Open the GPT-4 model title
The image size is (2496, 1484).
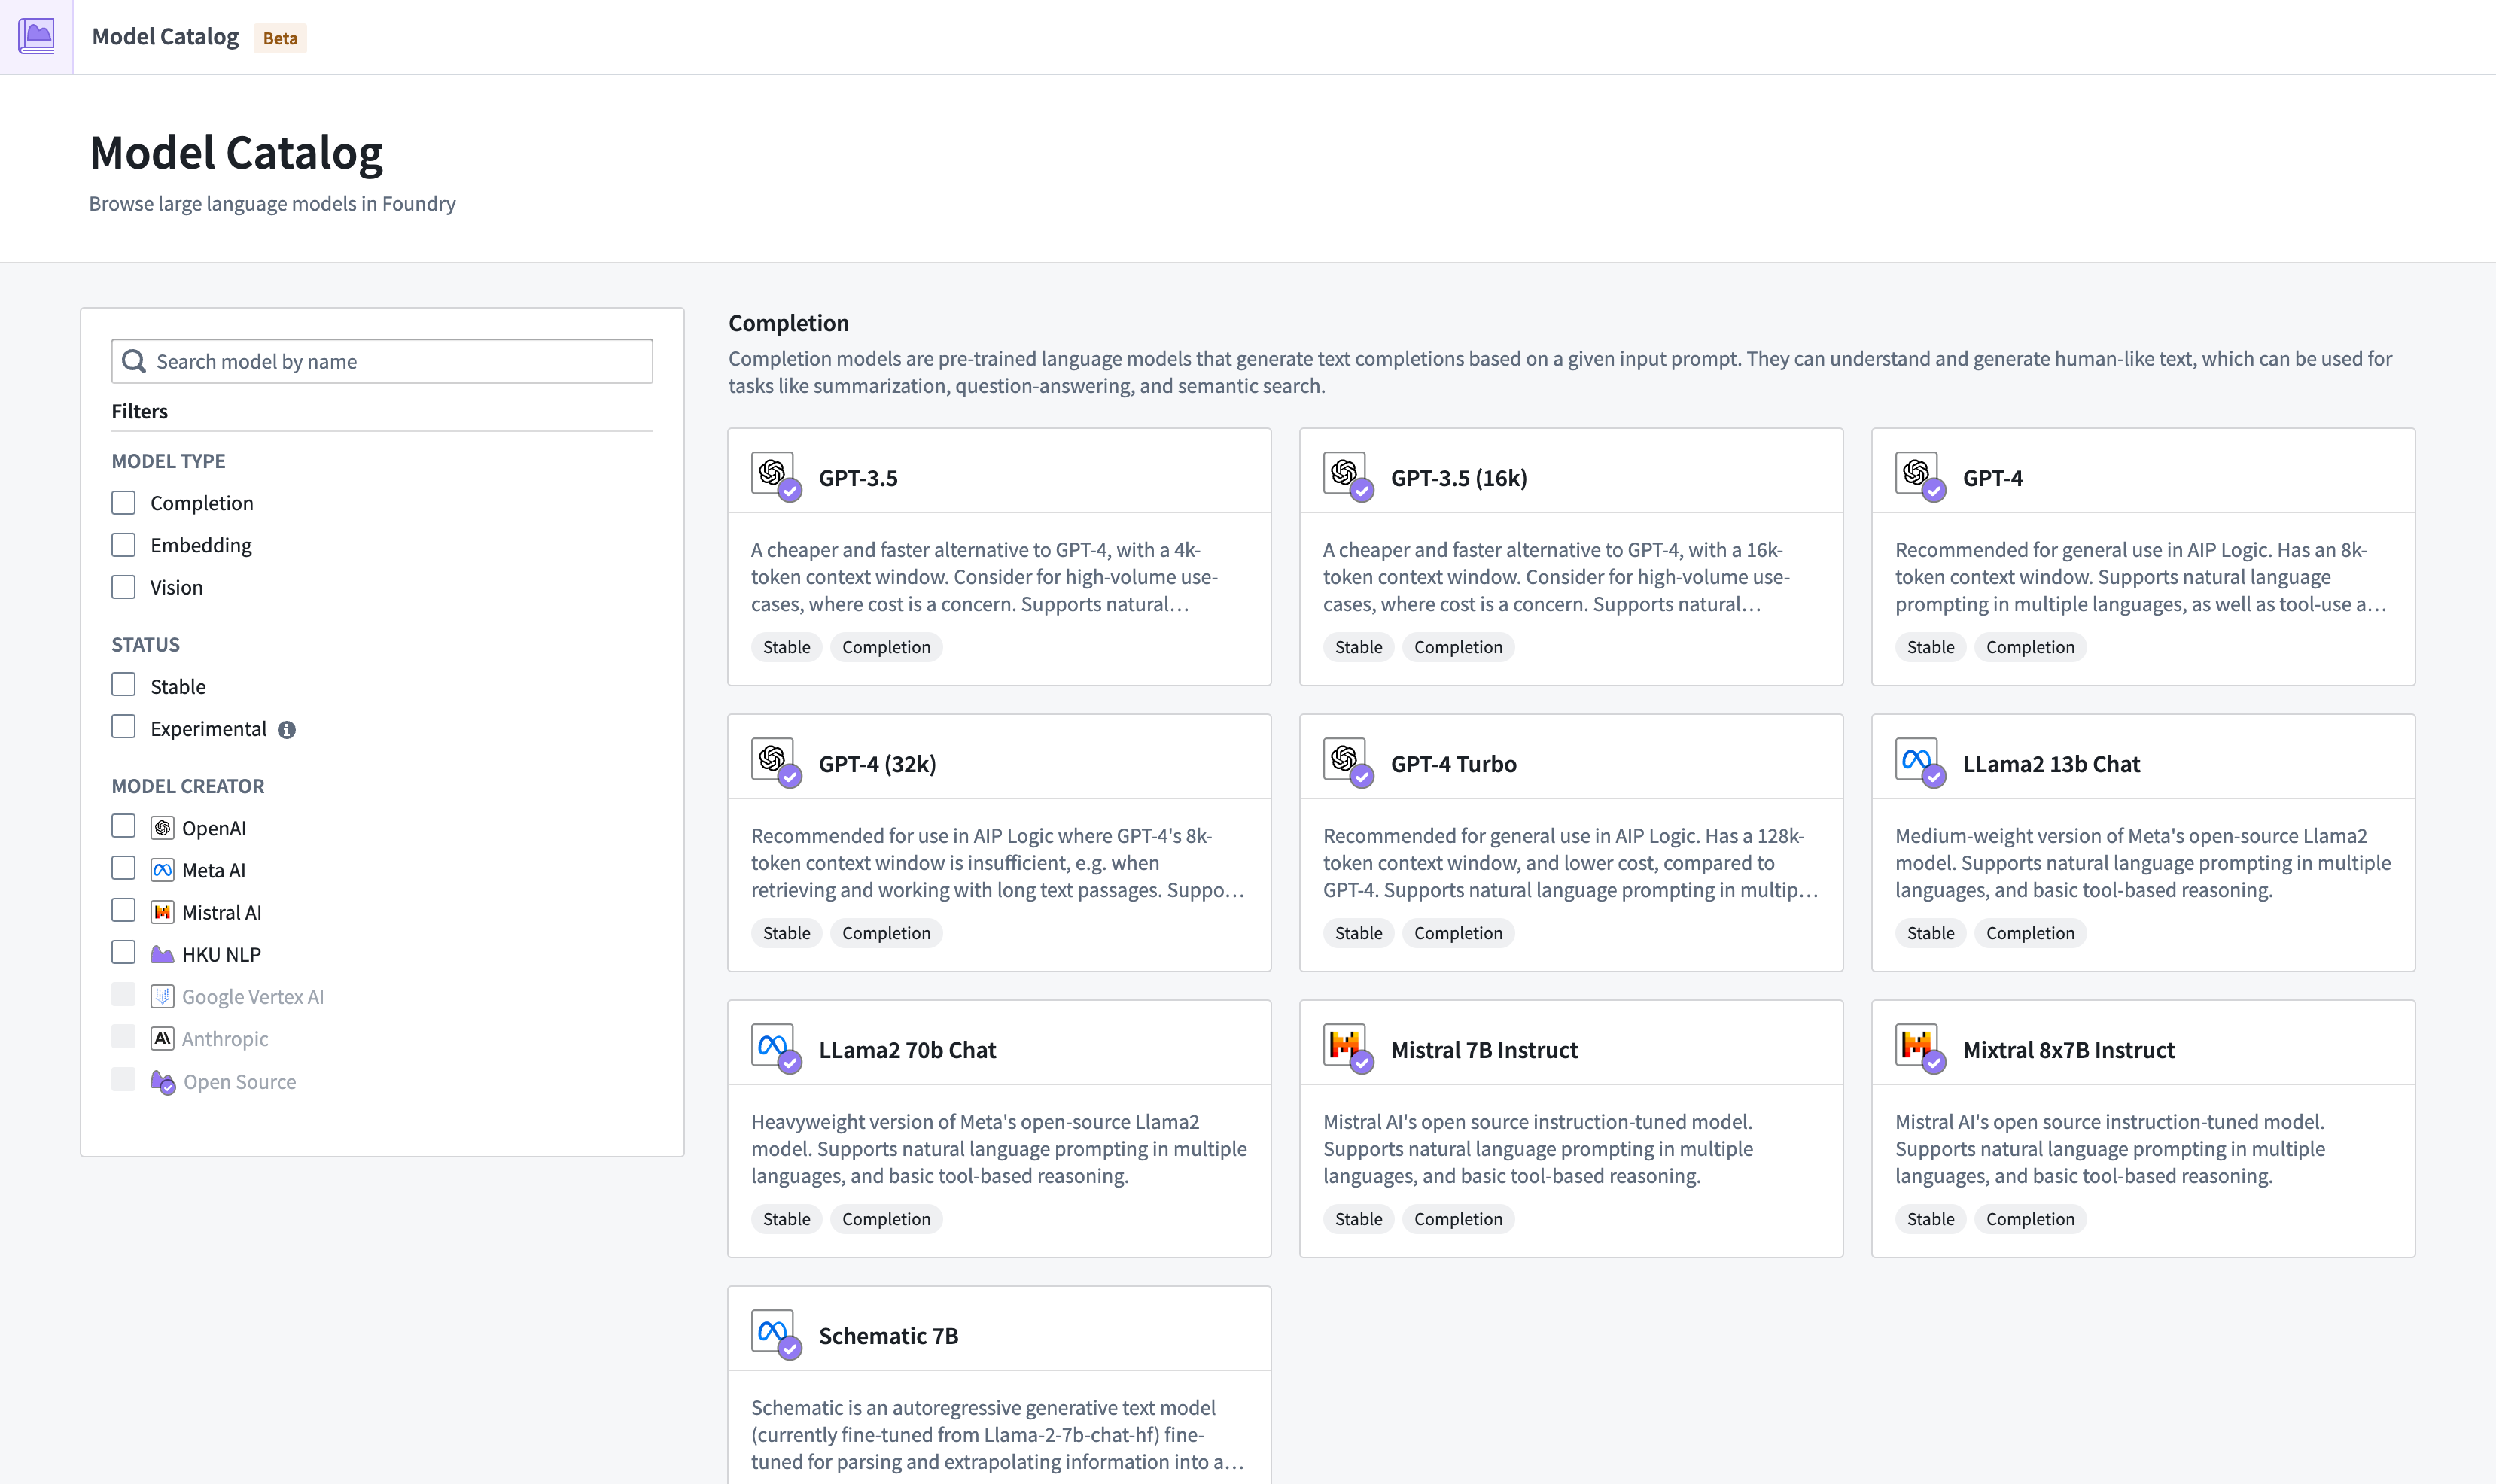click(1992, 478)
